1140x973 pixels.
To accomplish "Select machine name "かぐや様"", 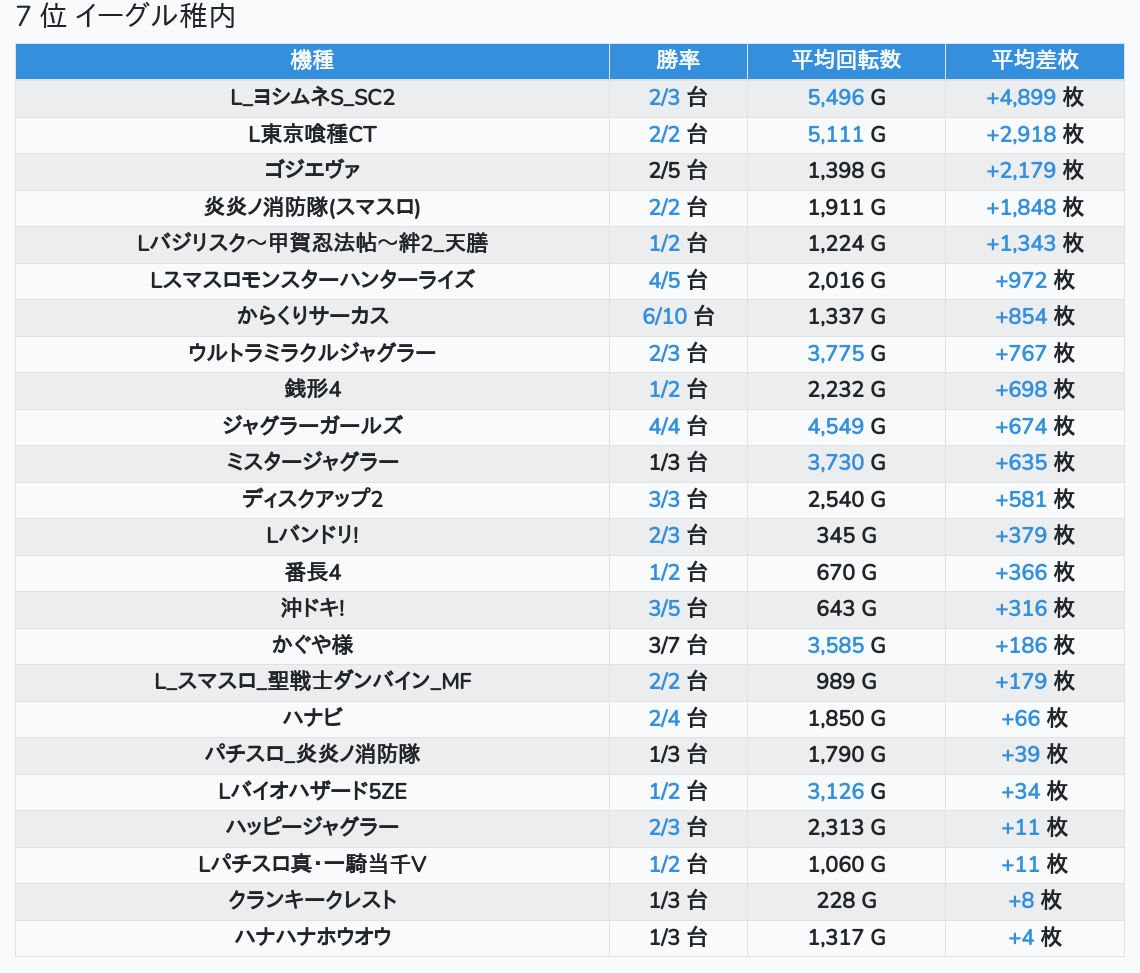I will click(x=312, y=646).
